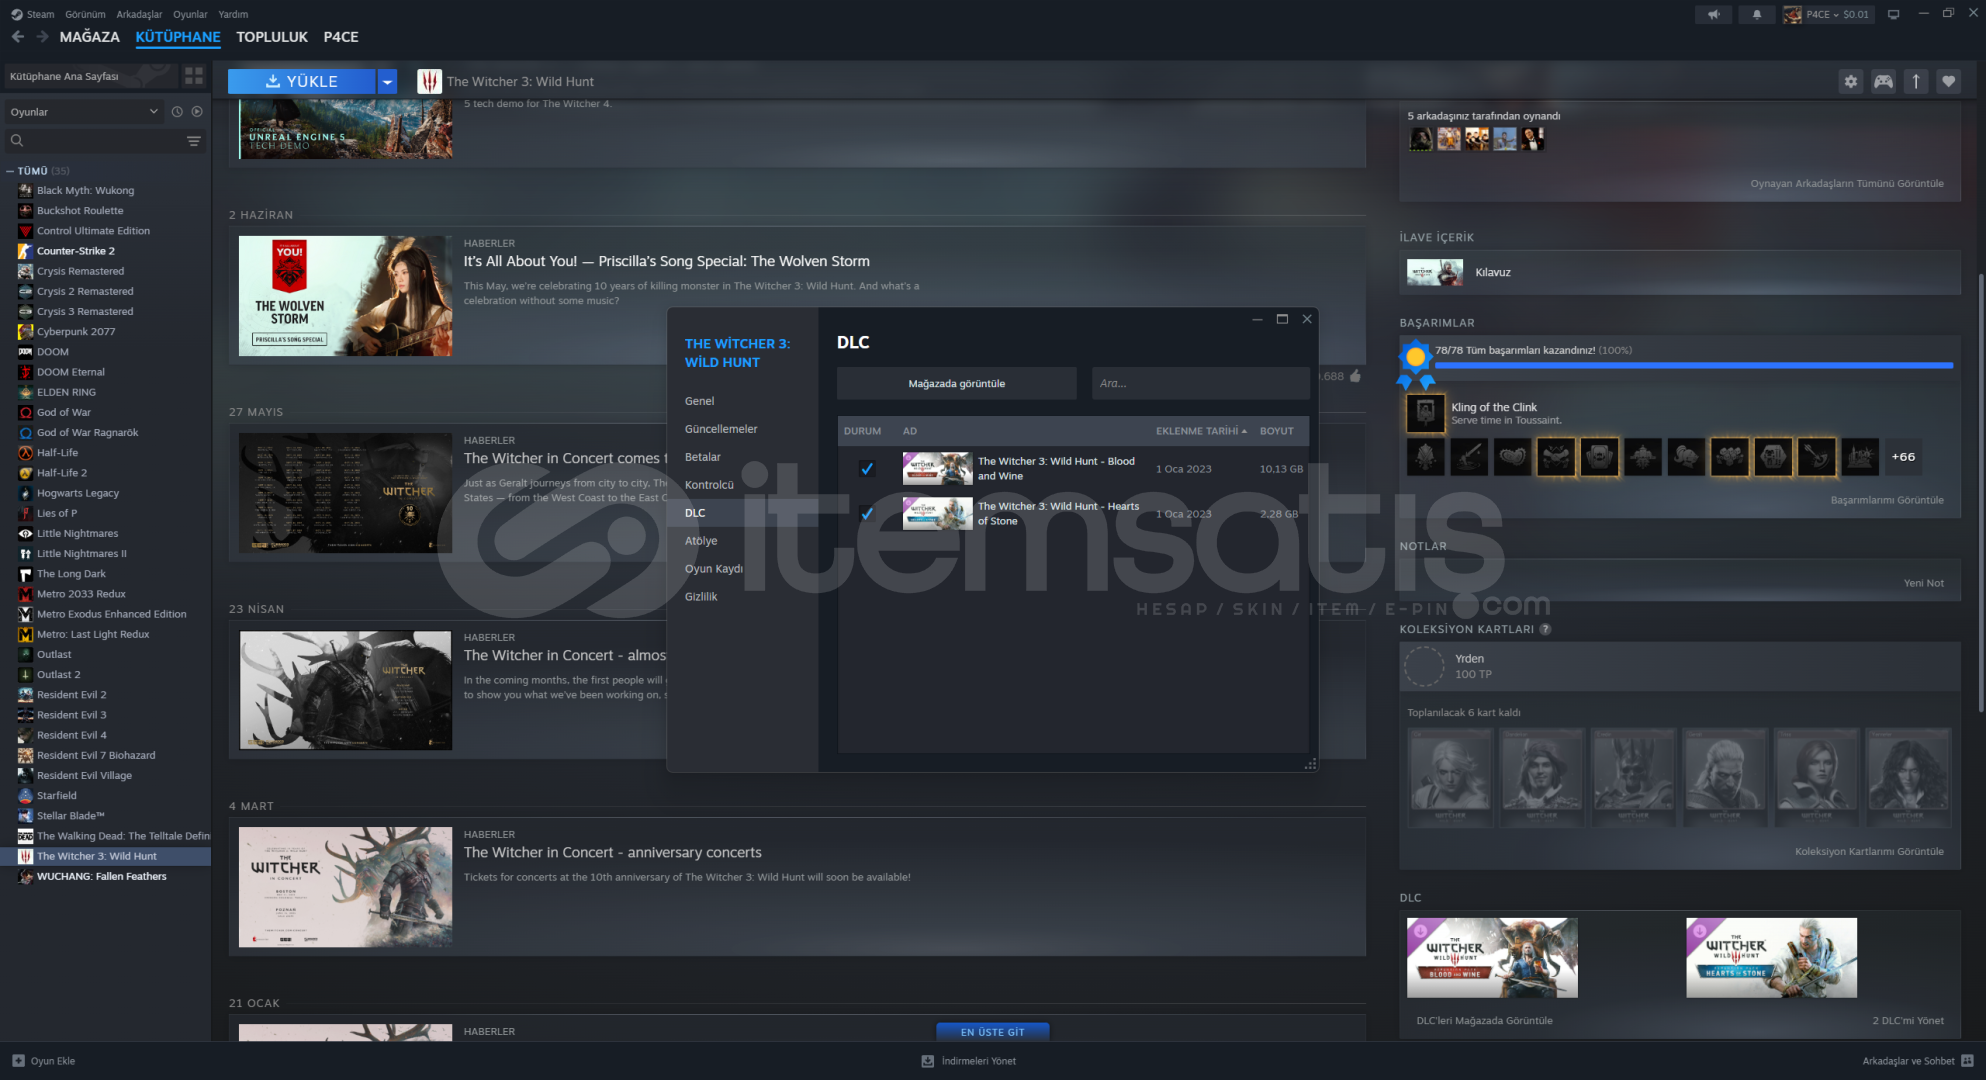Open game settings gear icon

click(x=1851, y=82)
